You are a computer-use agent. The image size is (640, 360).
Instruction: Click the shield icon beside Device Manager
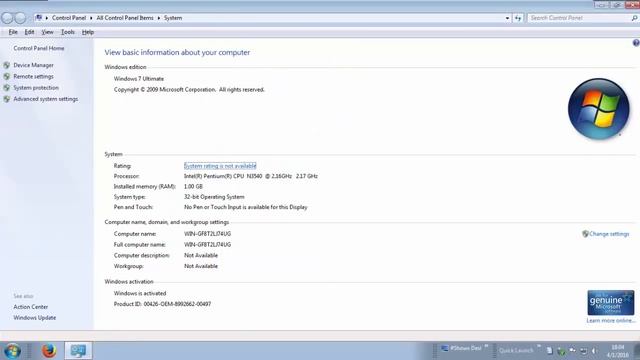click(7, 65)
